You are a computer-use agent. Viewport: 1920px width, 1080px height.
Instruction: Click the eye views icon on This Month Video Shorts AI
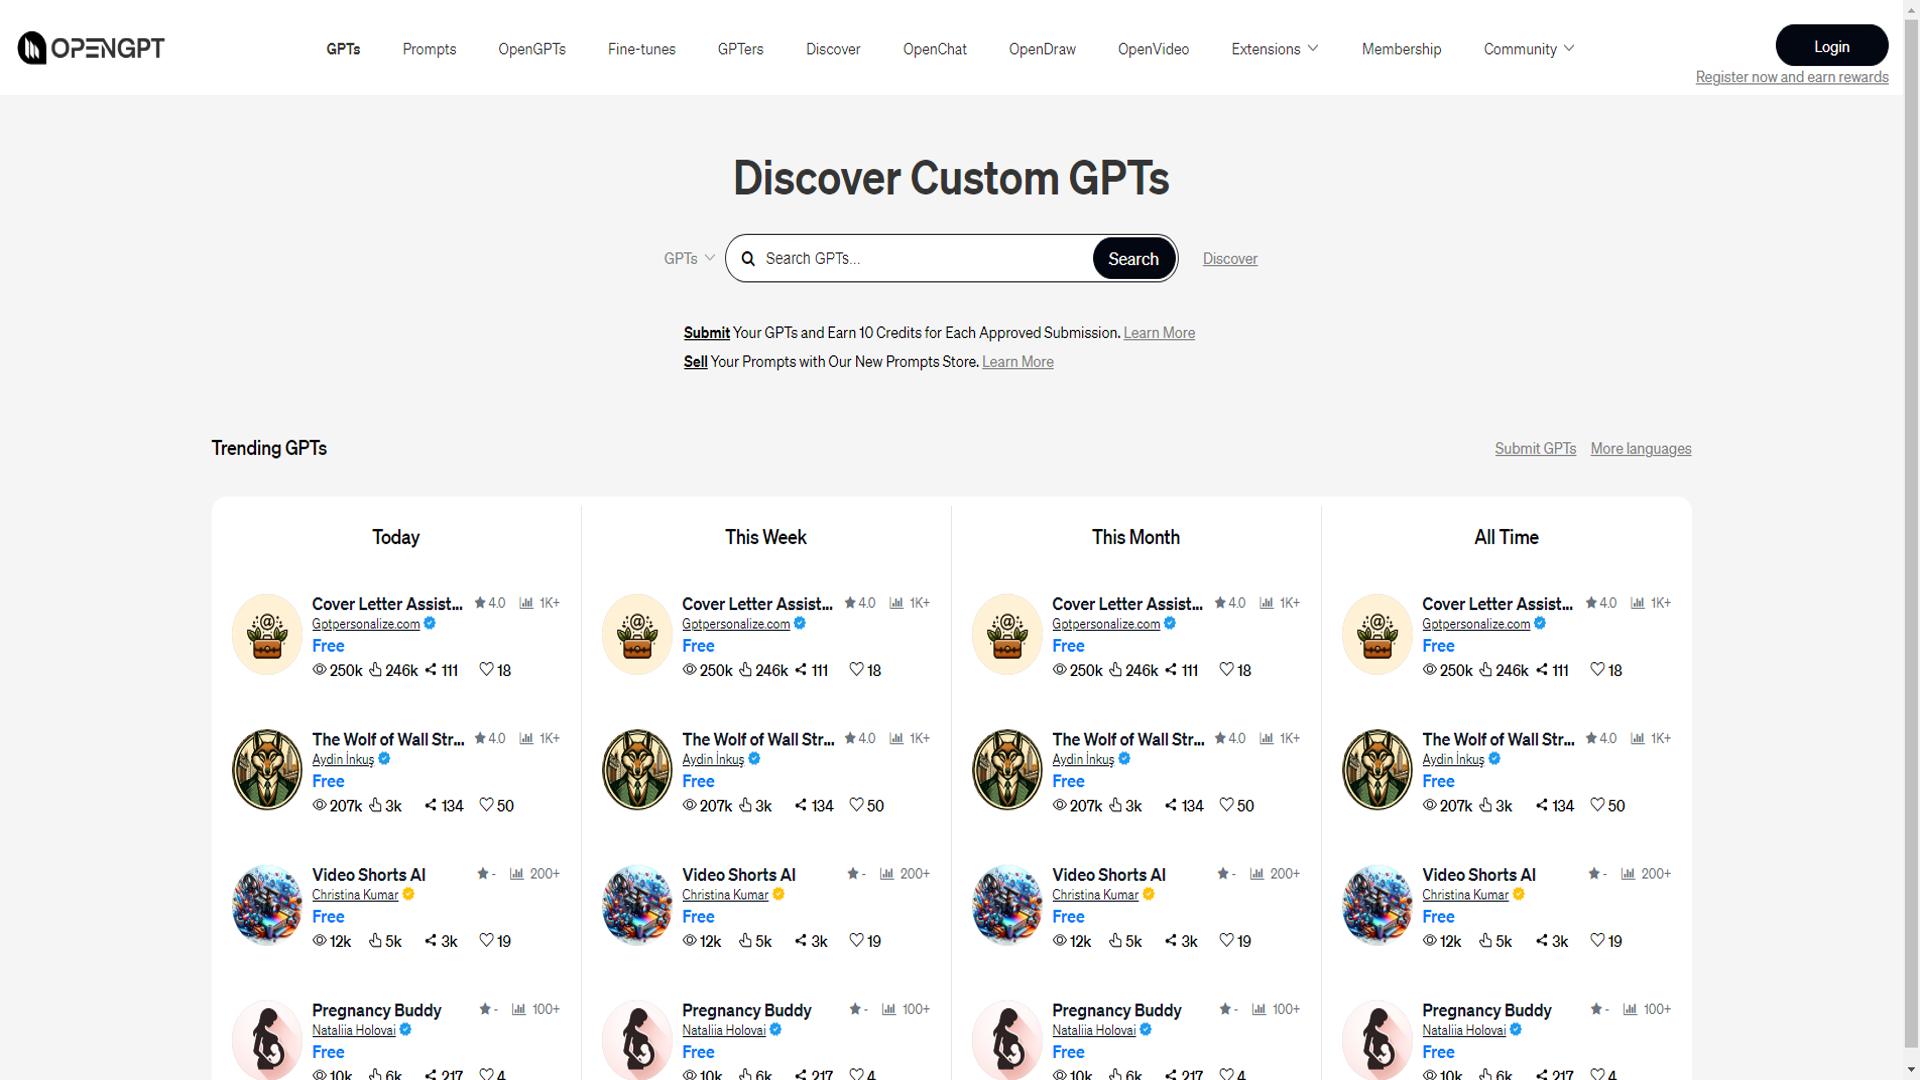pyautogui.click(x=1060, y=941)
